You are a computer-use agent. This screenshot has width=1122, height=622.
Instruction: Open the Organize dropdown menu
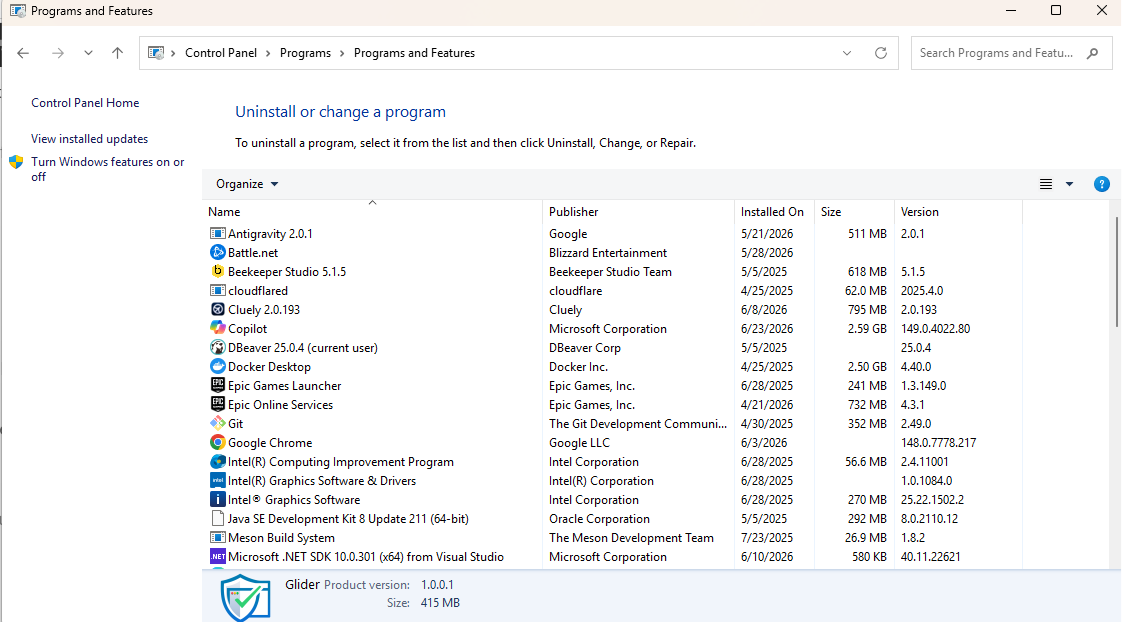coord(247,184)
